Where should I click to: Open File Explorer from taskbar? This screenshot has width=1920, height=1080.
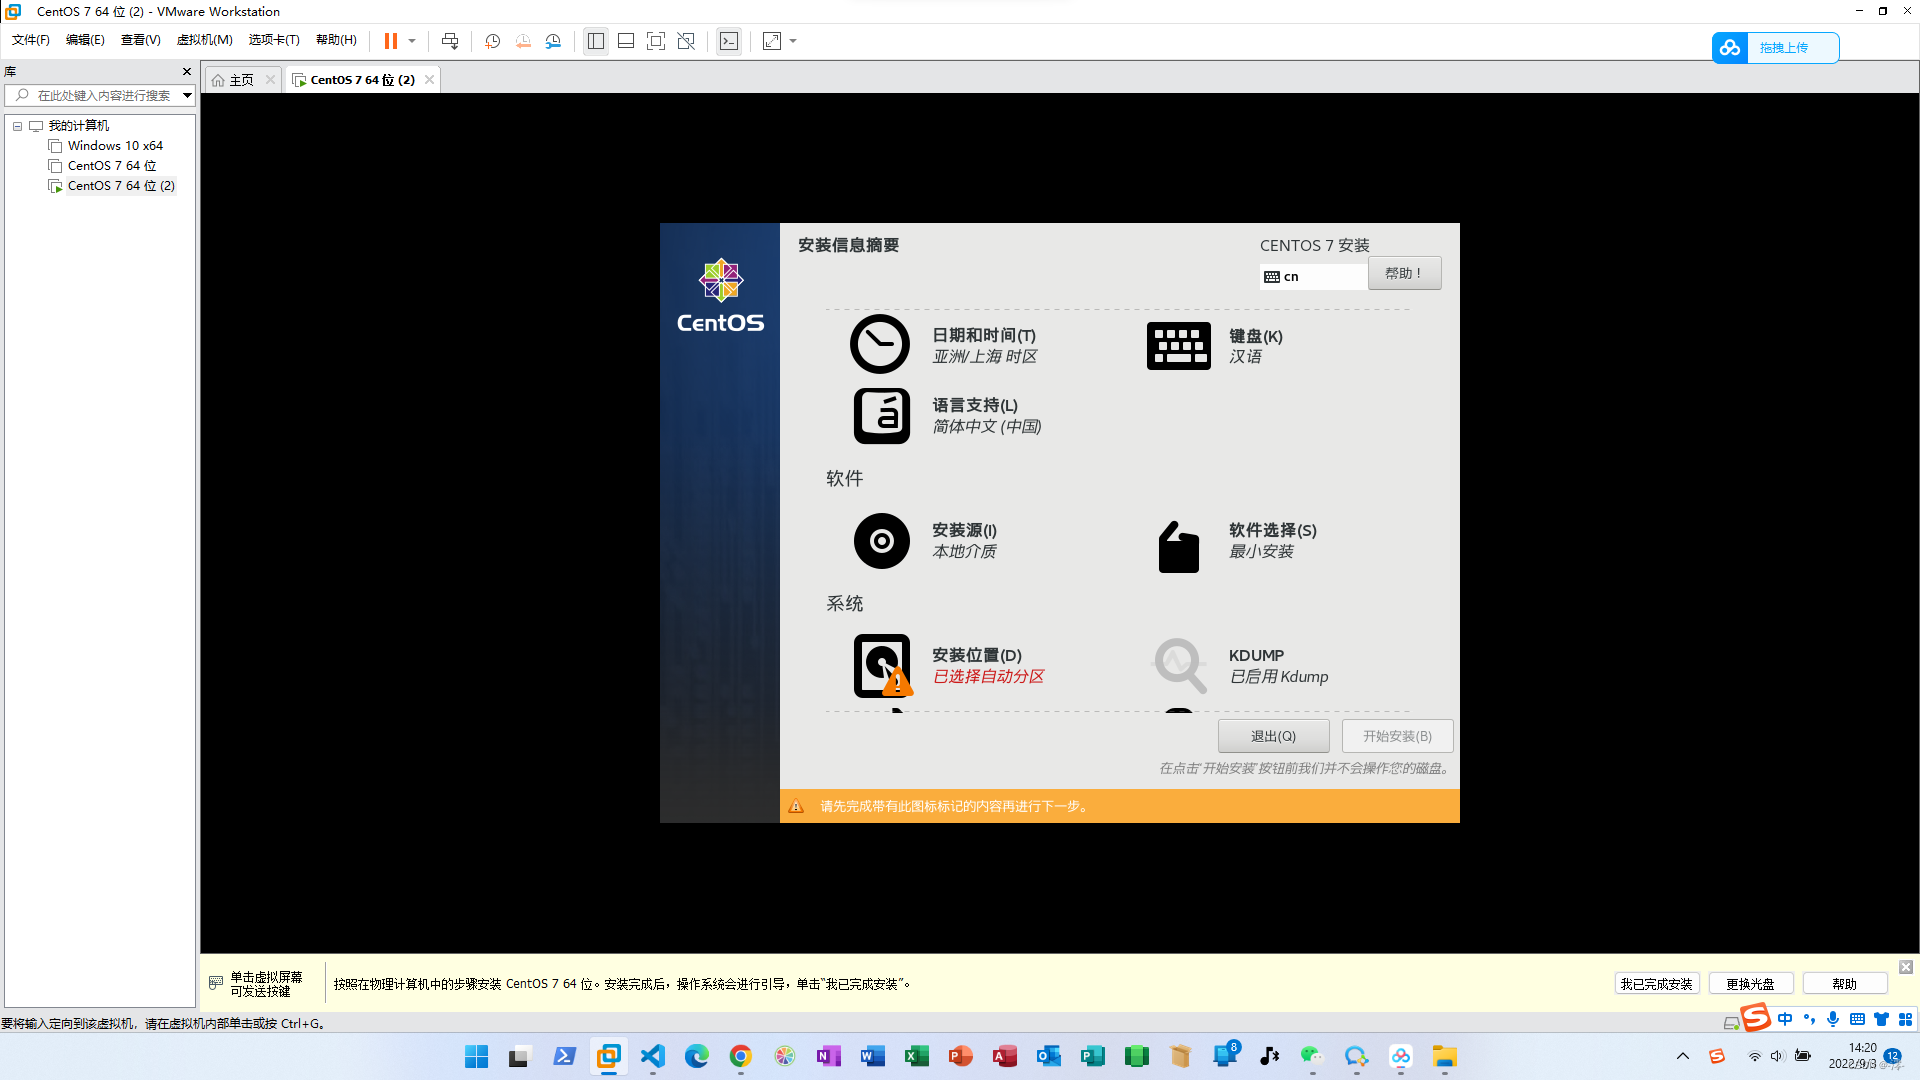(x=1445, y=1057)
